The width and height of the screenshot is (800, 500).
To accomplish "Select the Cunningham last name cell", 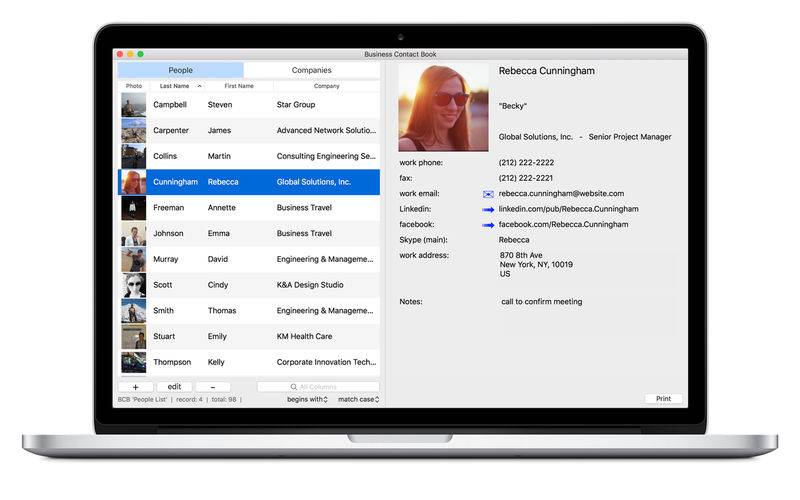I will (176, 182).
